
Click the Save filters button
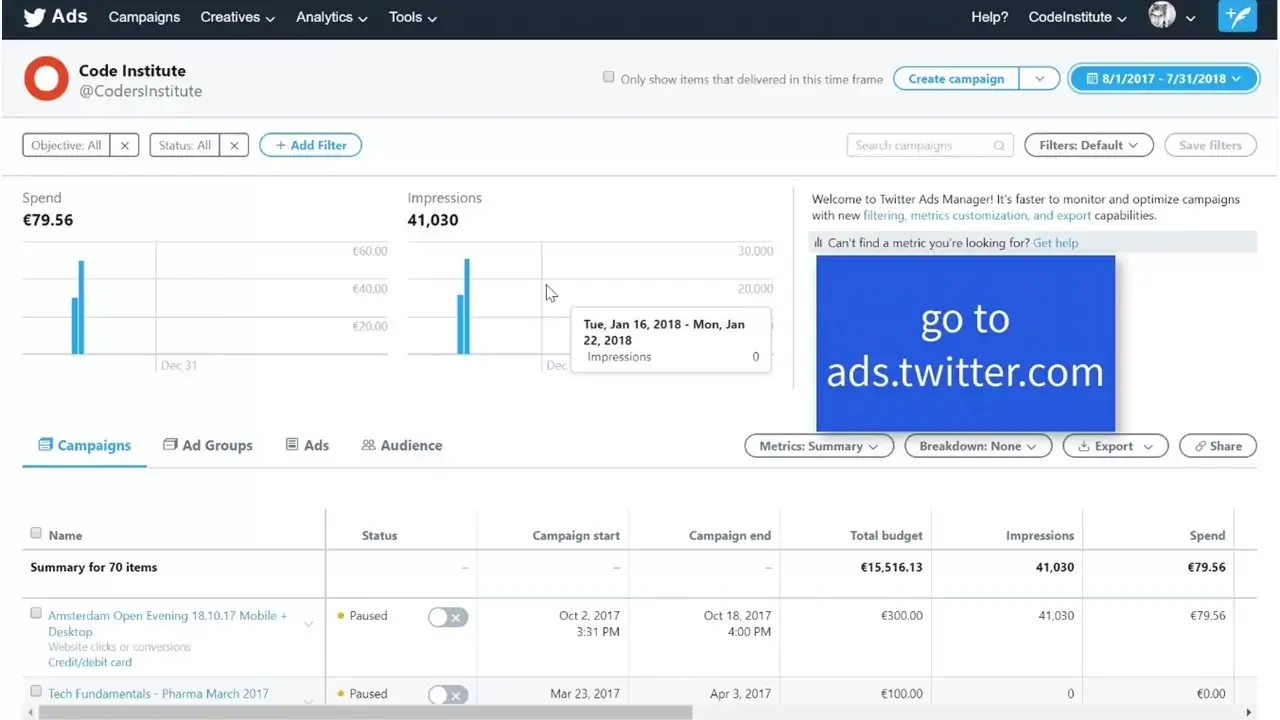point(1210,145)
